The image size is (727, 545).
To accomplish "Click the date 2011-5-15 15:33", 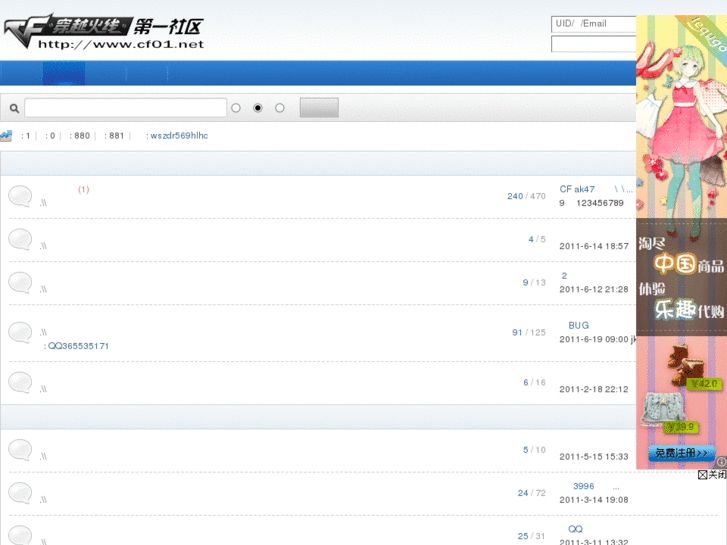I will pos(594,457).
